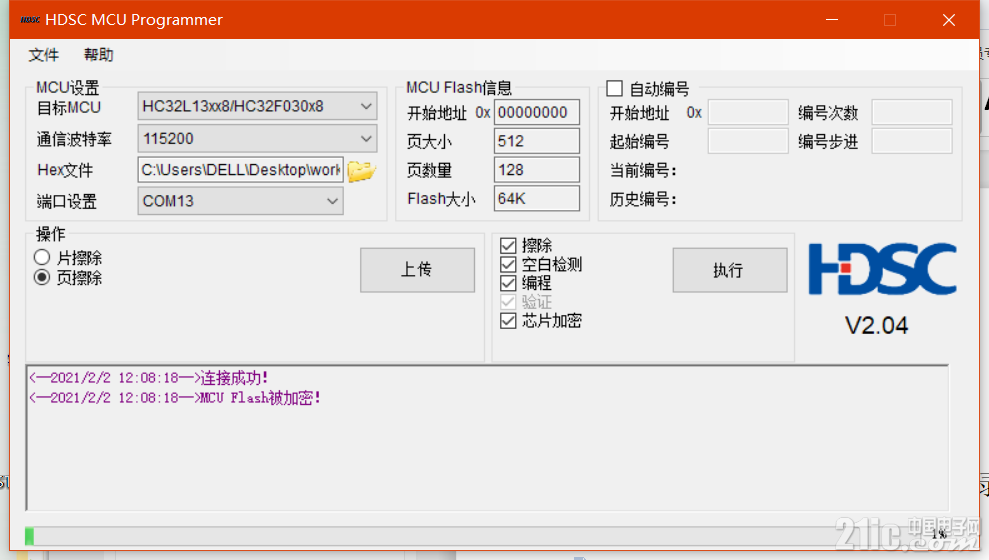Open the Hex file browse folder icon
989x560 pixels.
click(x=361, y=170)
